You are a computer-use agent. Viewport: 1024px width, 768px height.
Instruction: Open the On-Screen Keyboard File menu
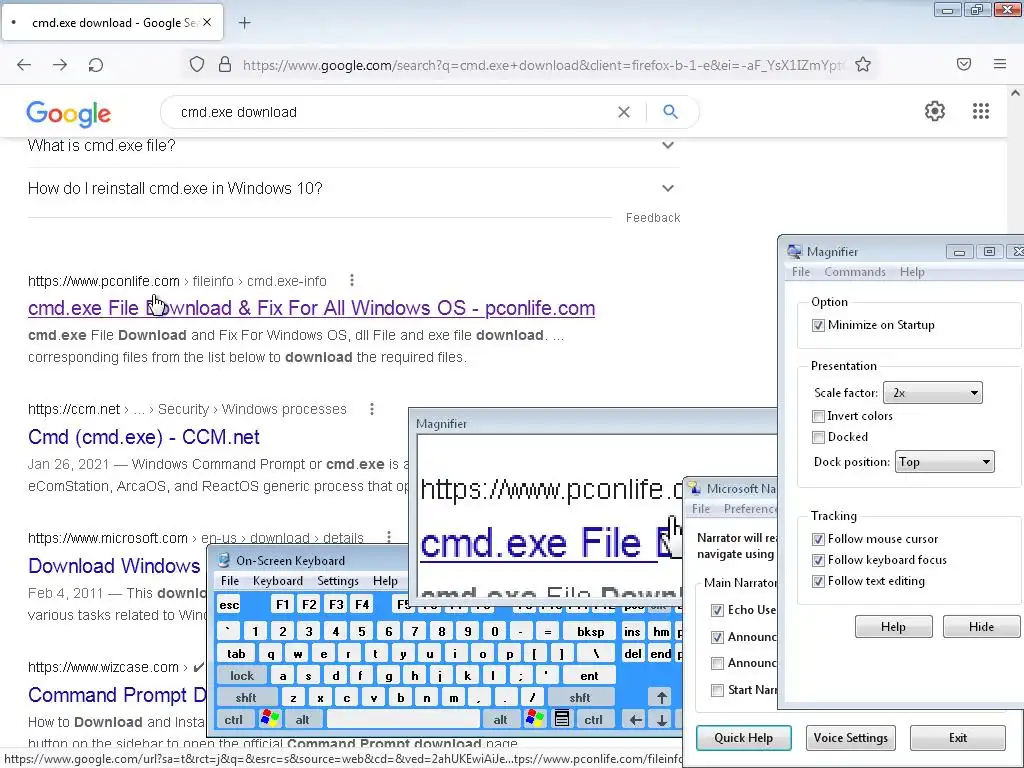[230, 581]
